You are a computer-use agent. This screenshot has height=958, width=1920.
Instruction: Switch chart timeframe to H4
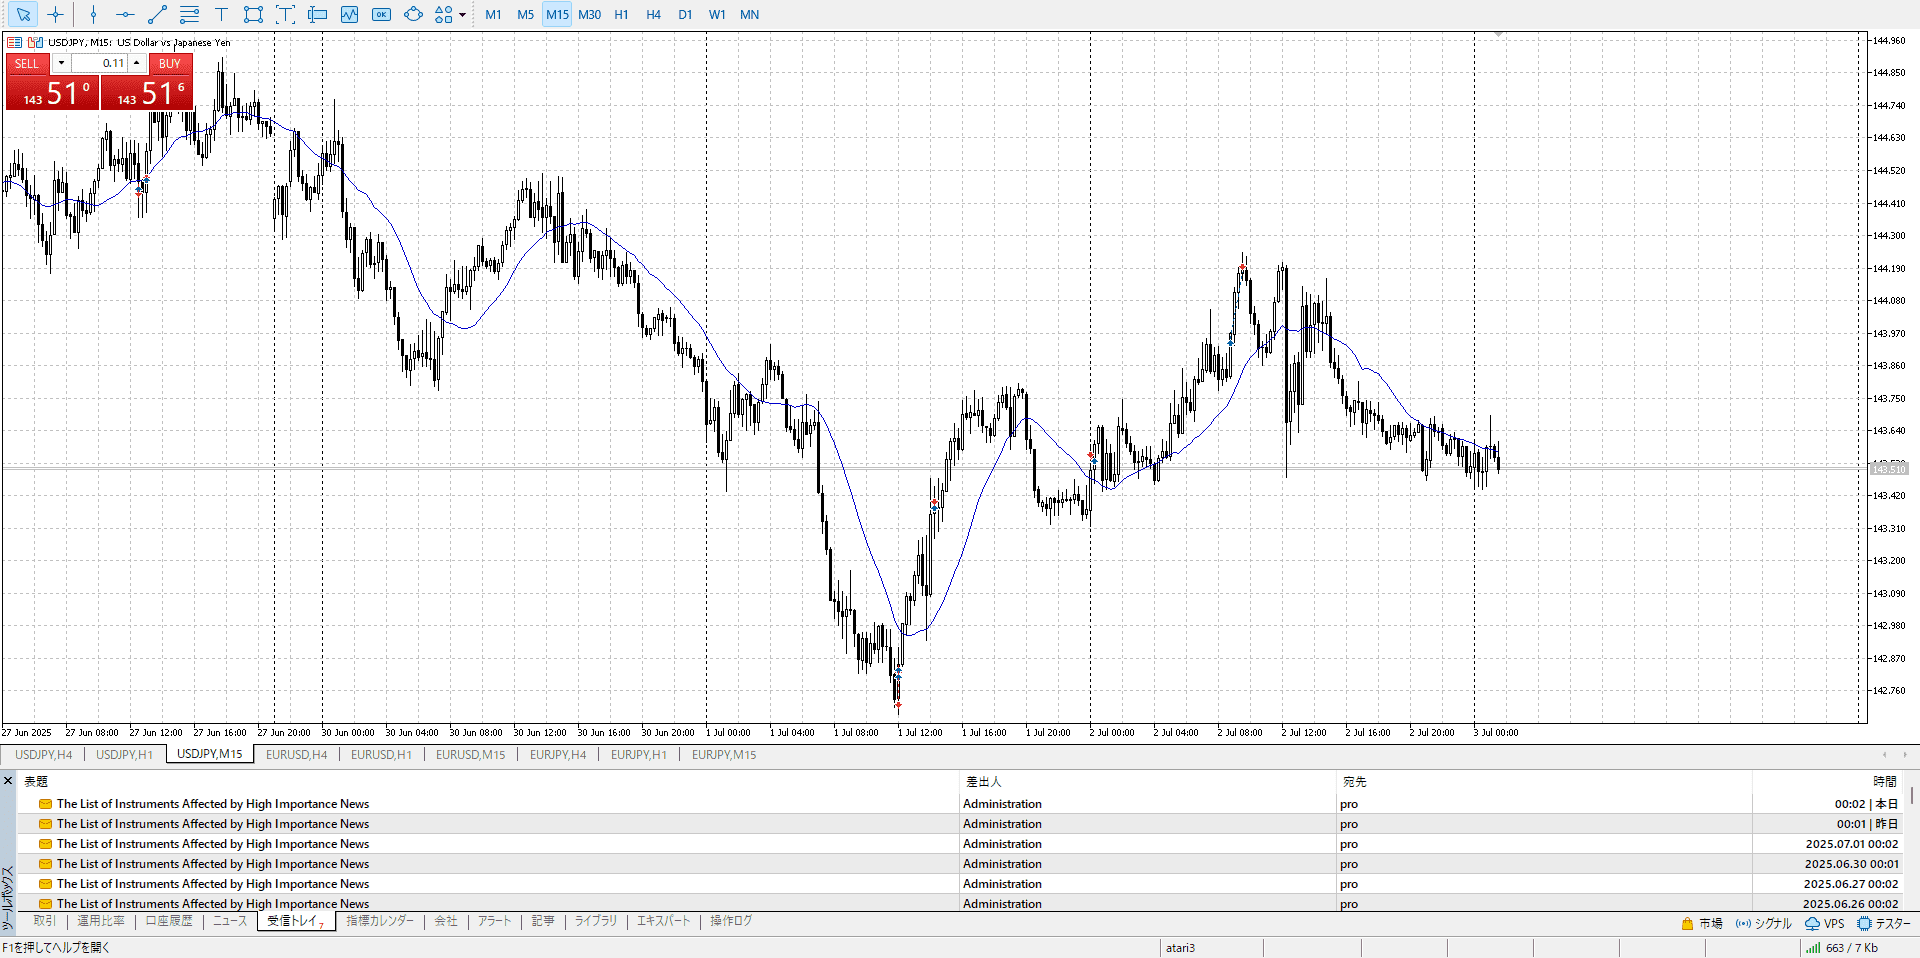(x=653, y=15)
